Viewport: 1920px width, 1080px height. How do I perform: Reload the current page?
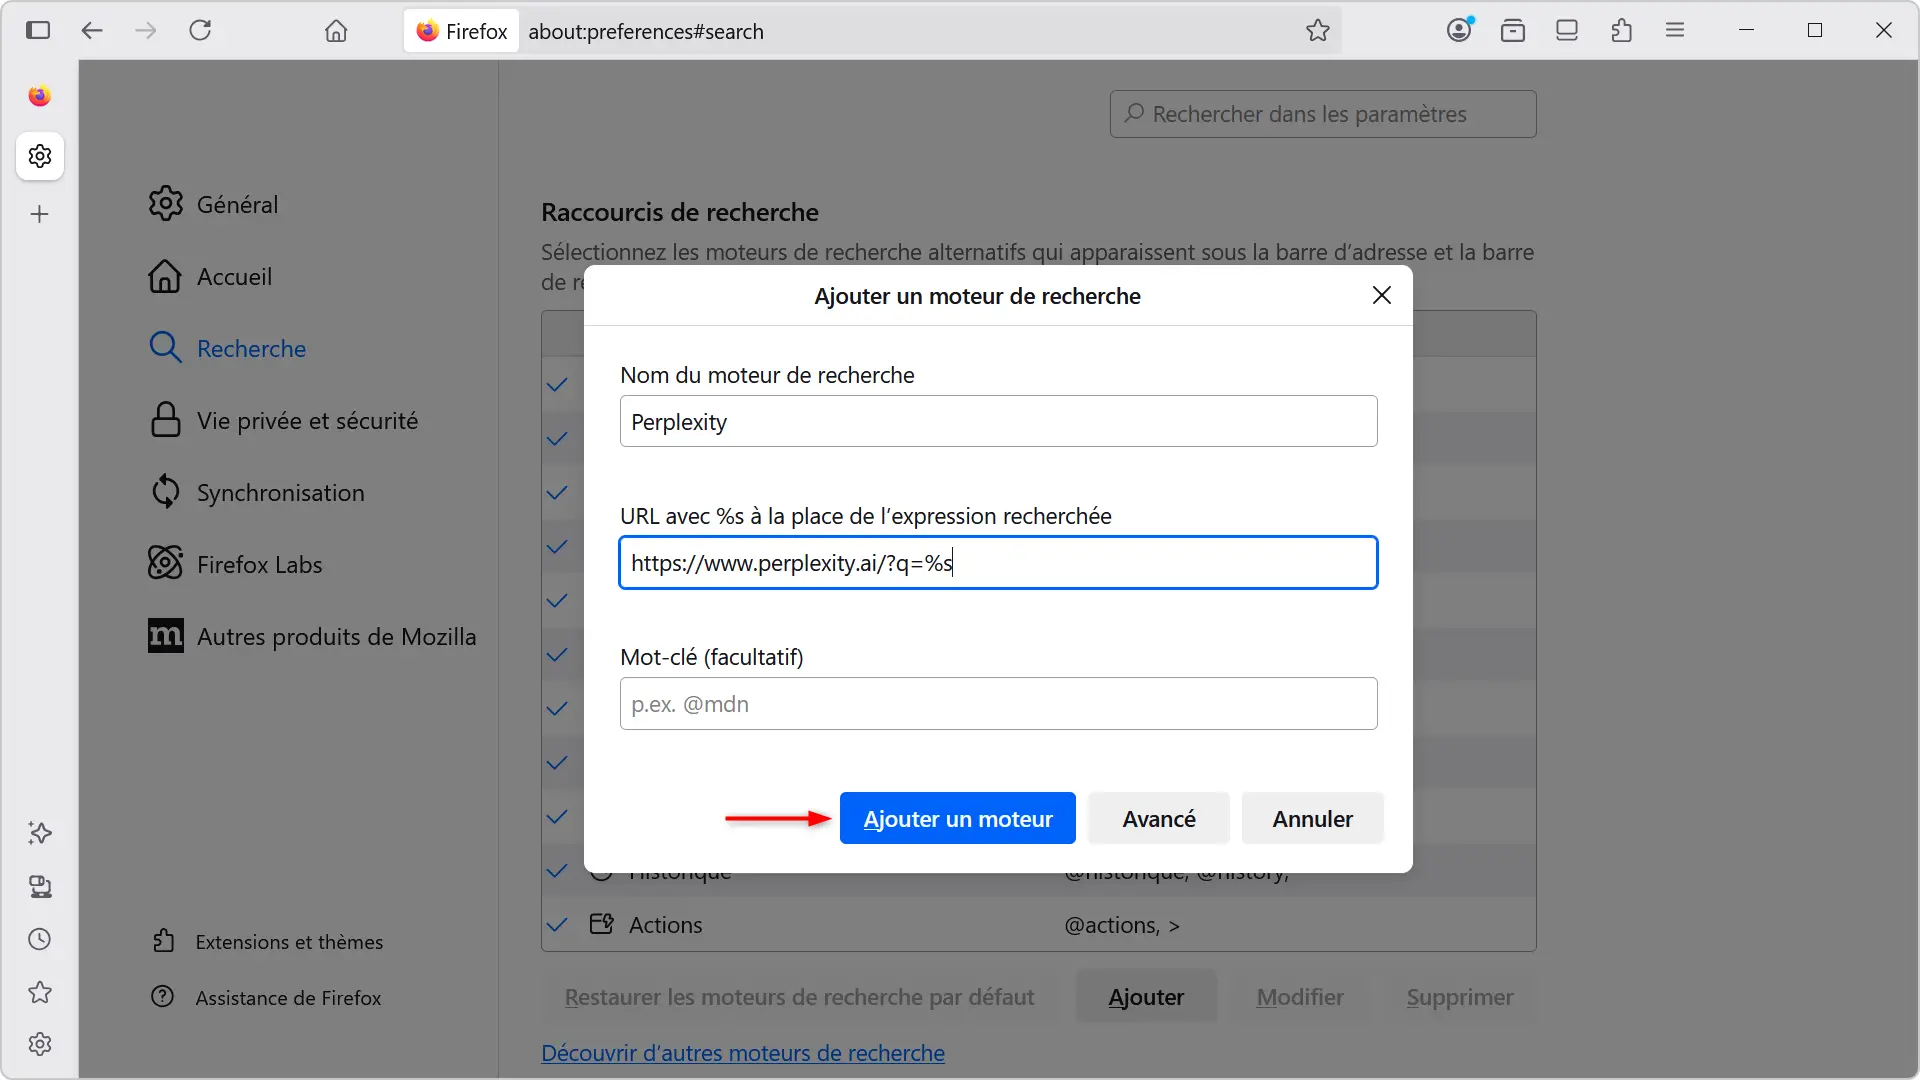200,30
